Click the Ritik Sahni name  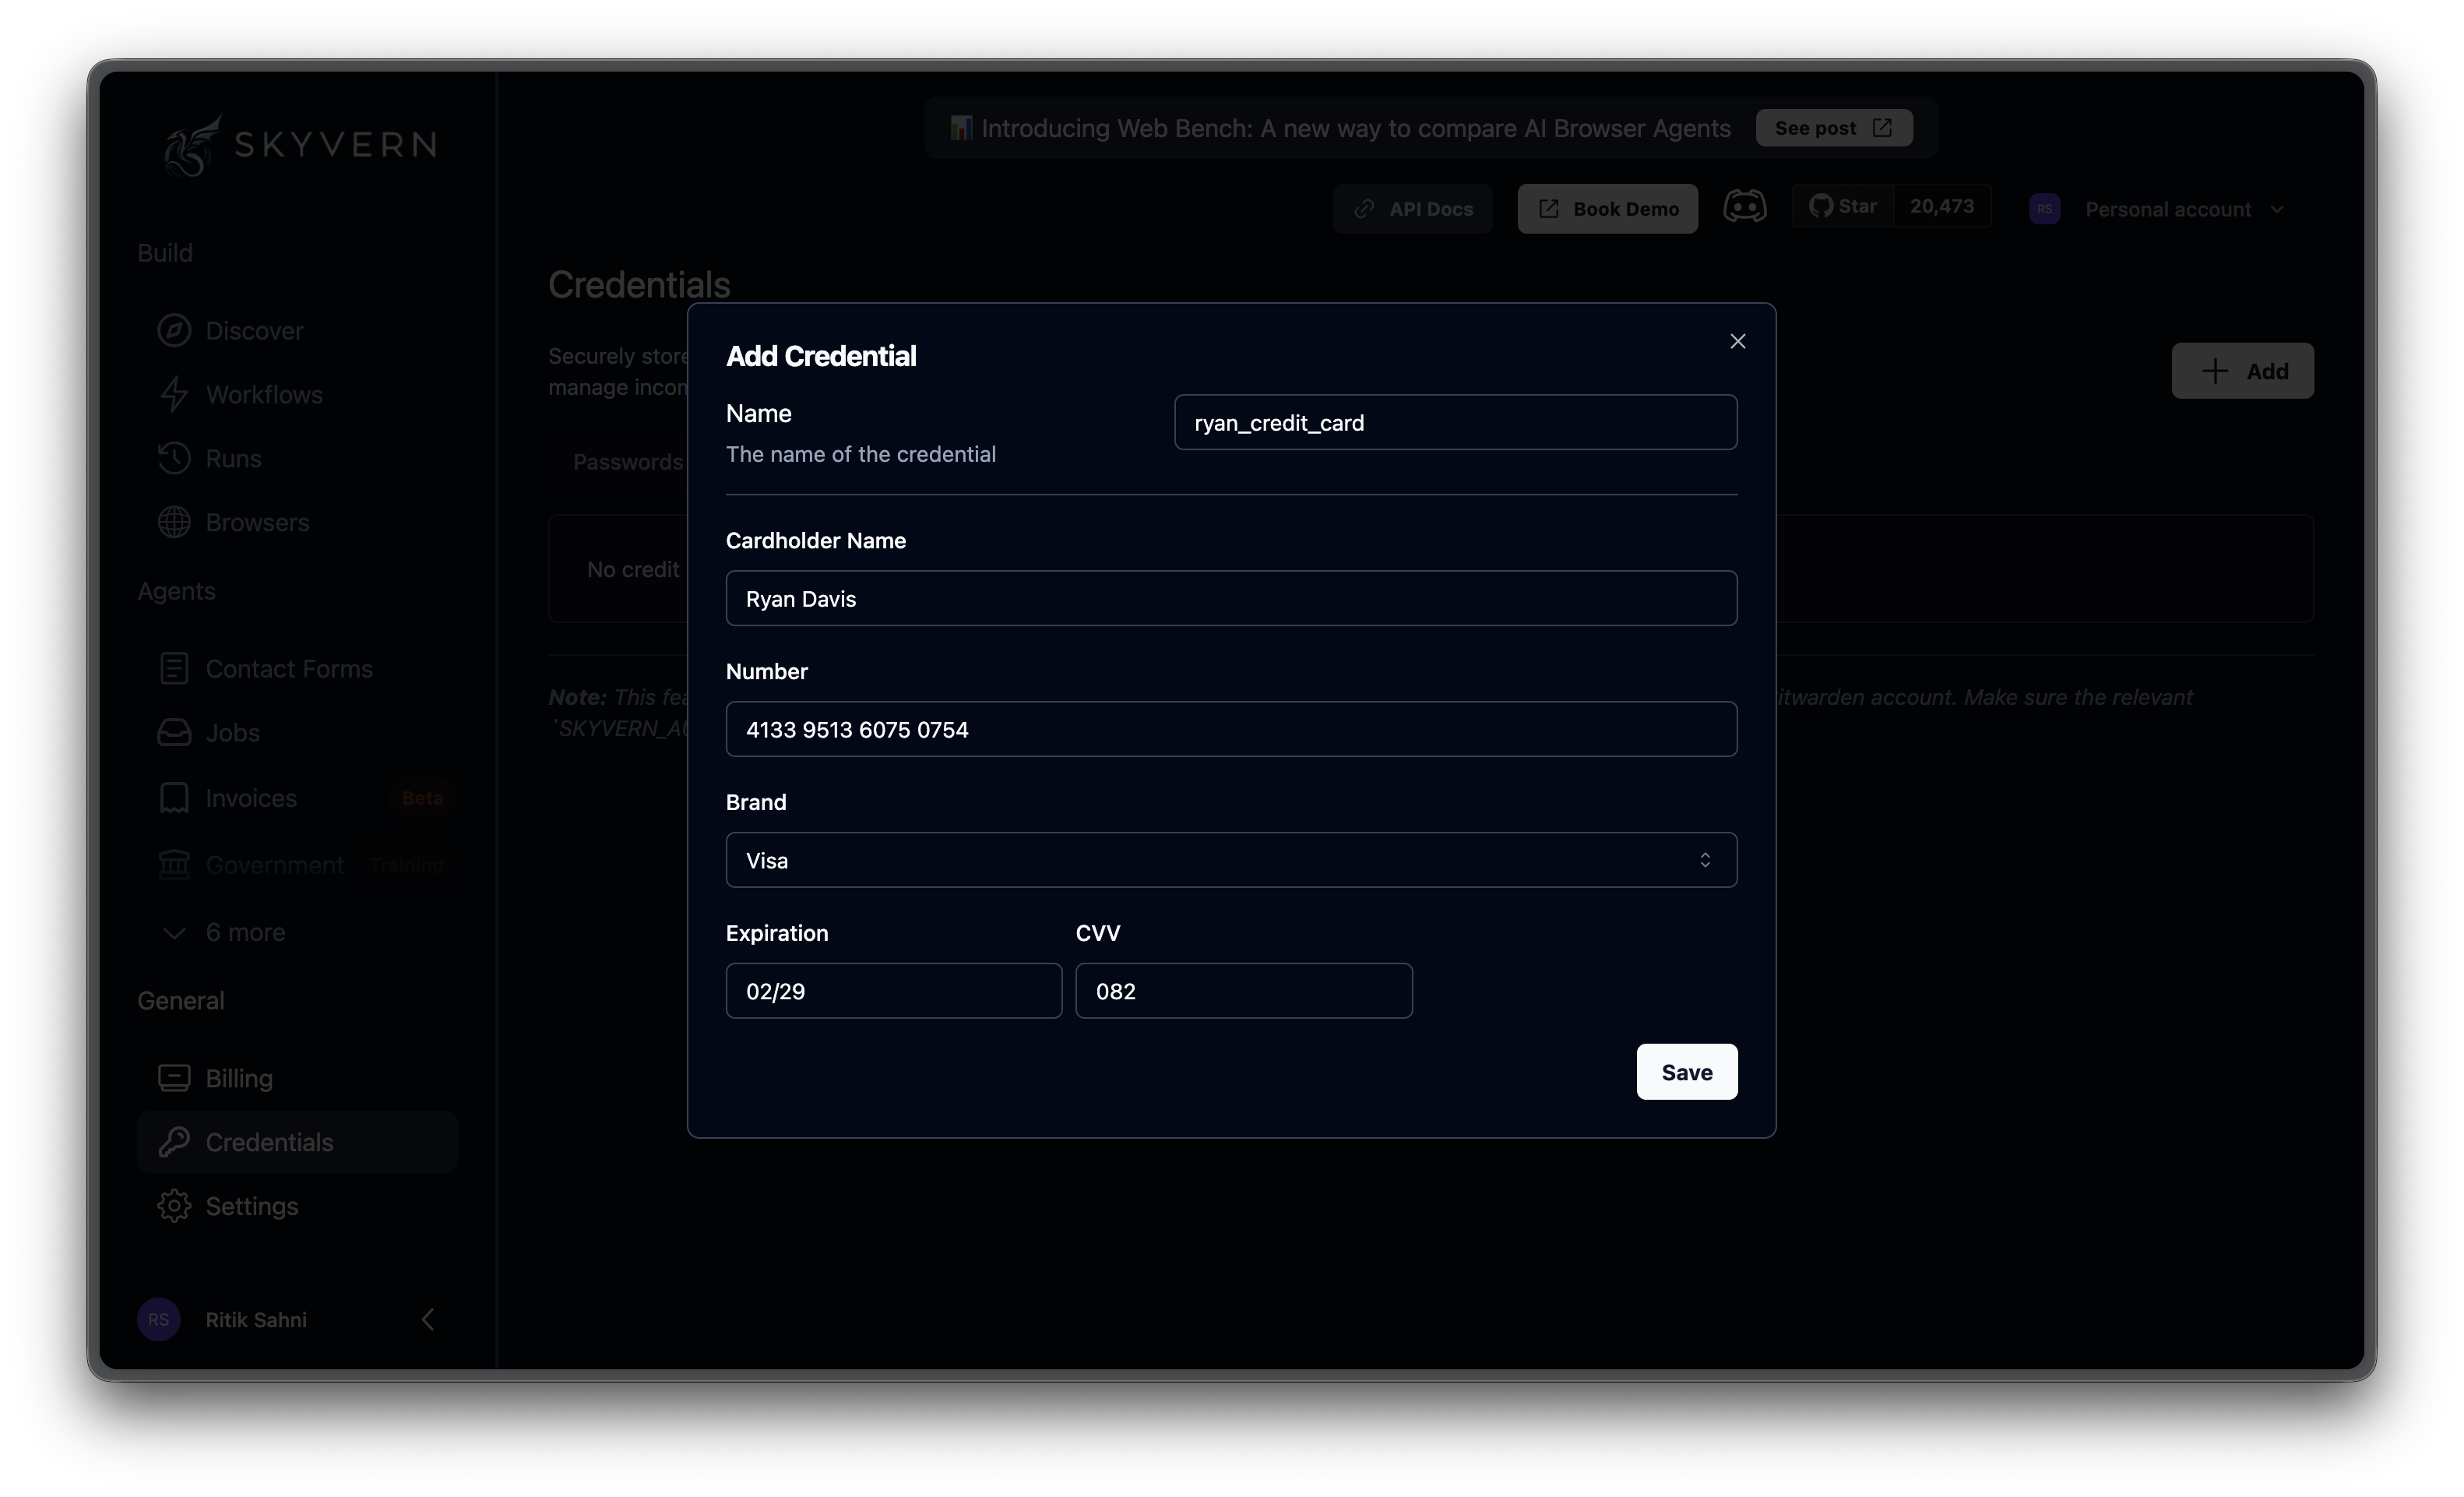[256, 1320]
